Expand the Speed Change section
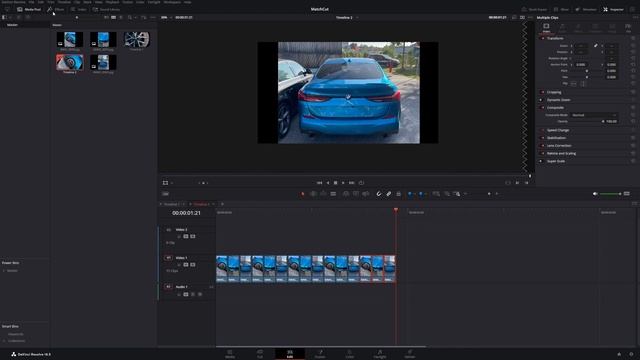640x360 pixels. click(558, 130)
